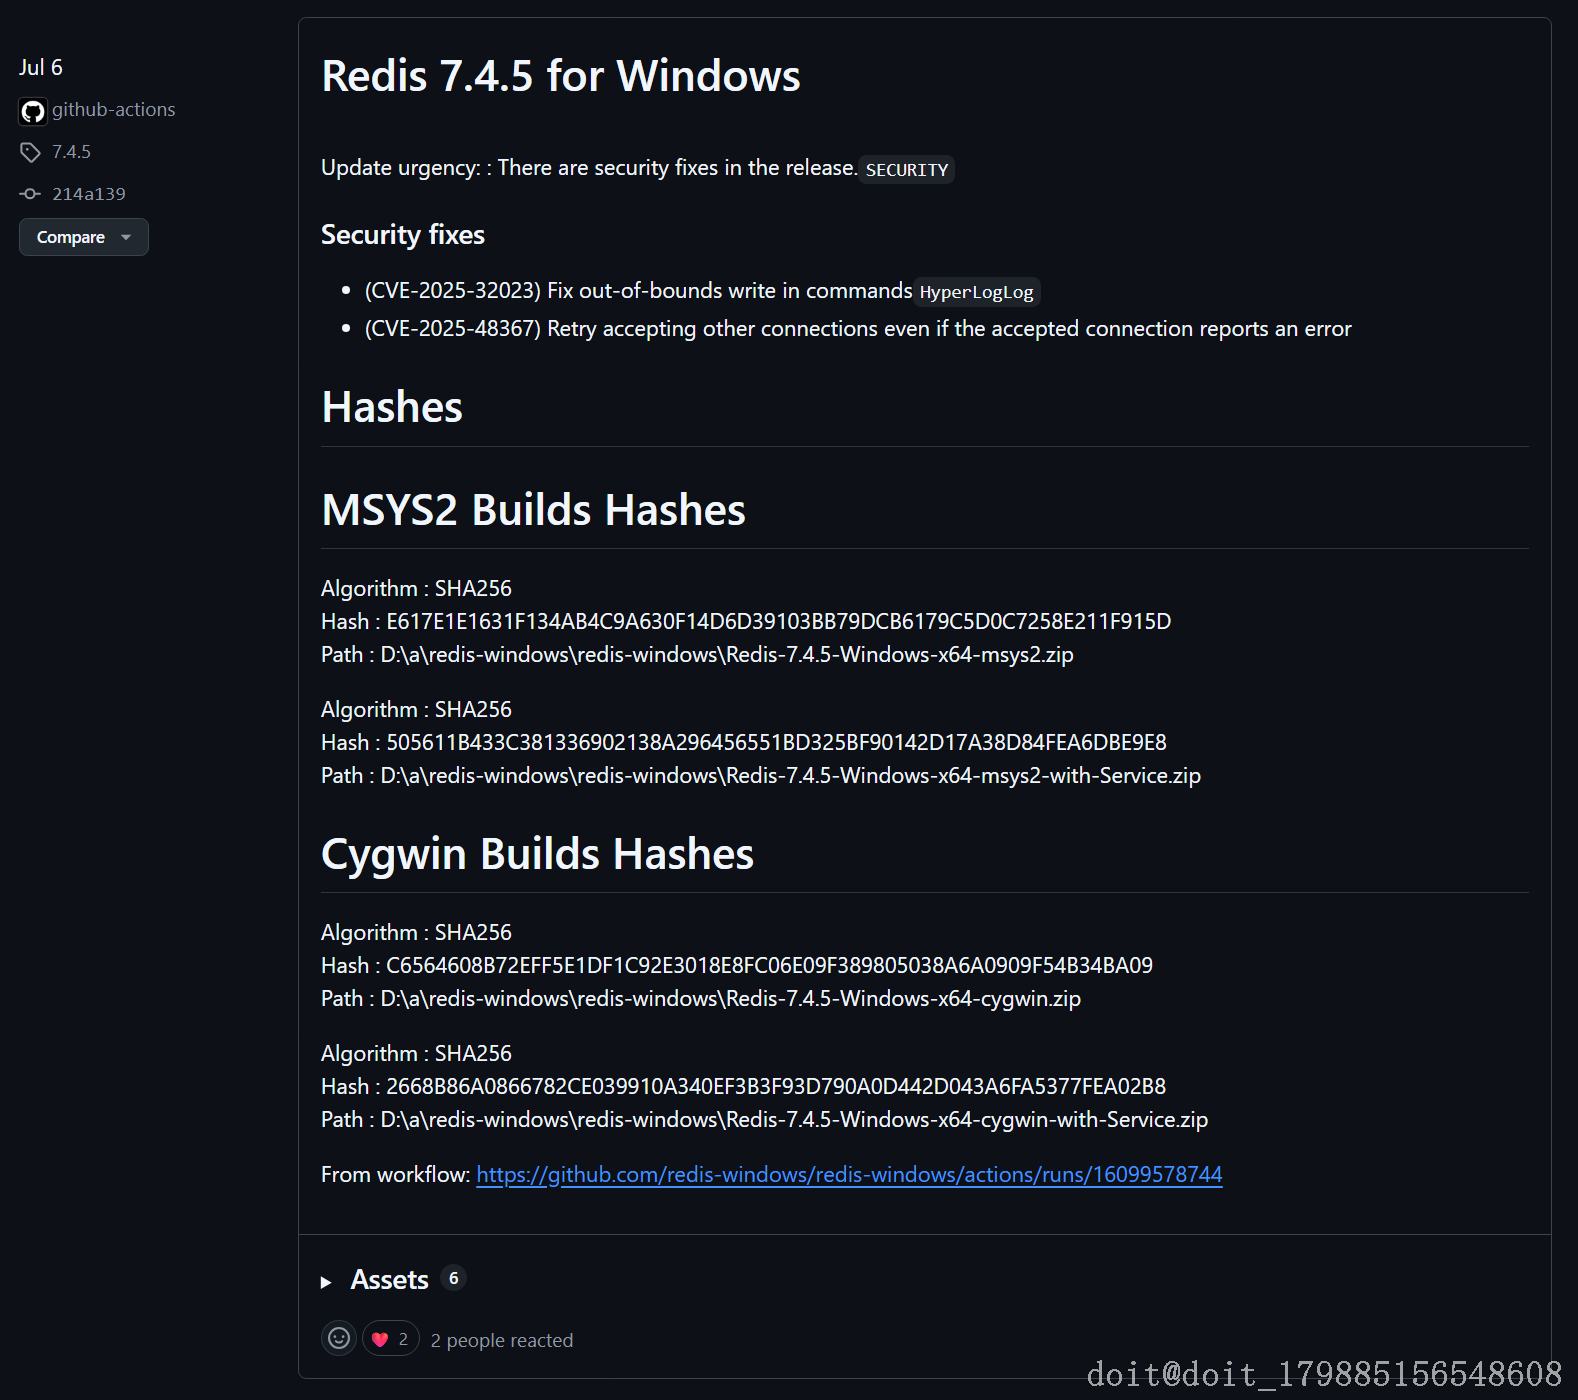The image size is (1578, 1400).
Task: Click the Security fixes heading
Action: tap(403, 235)
